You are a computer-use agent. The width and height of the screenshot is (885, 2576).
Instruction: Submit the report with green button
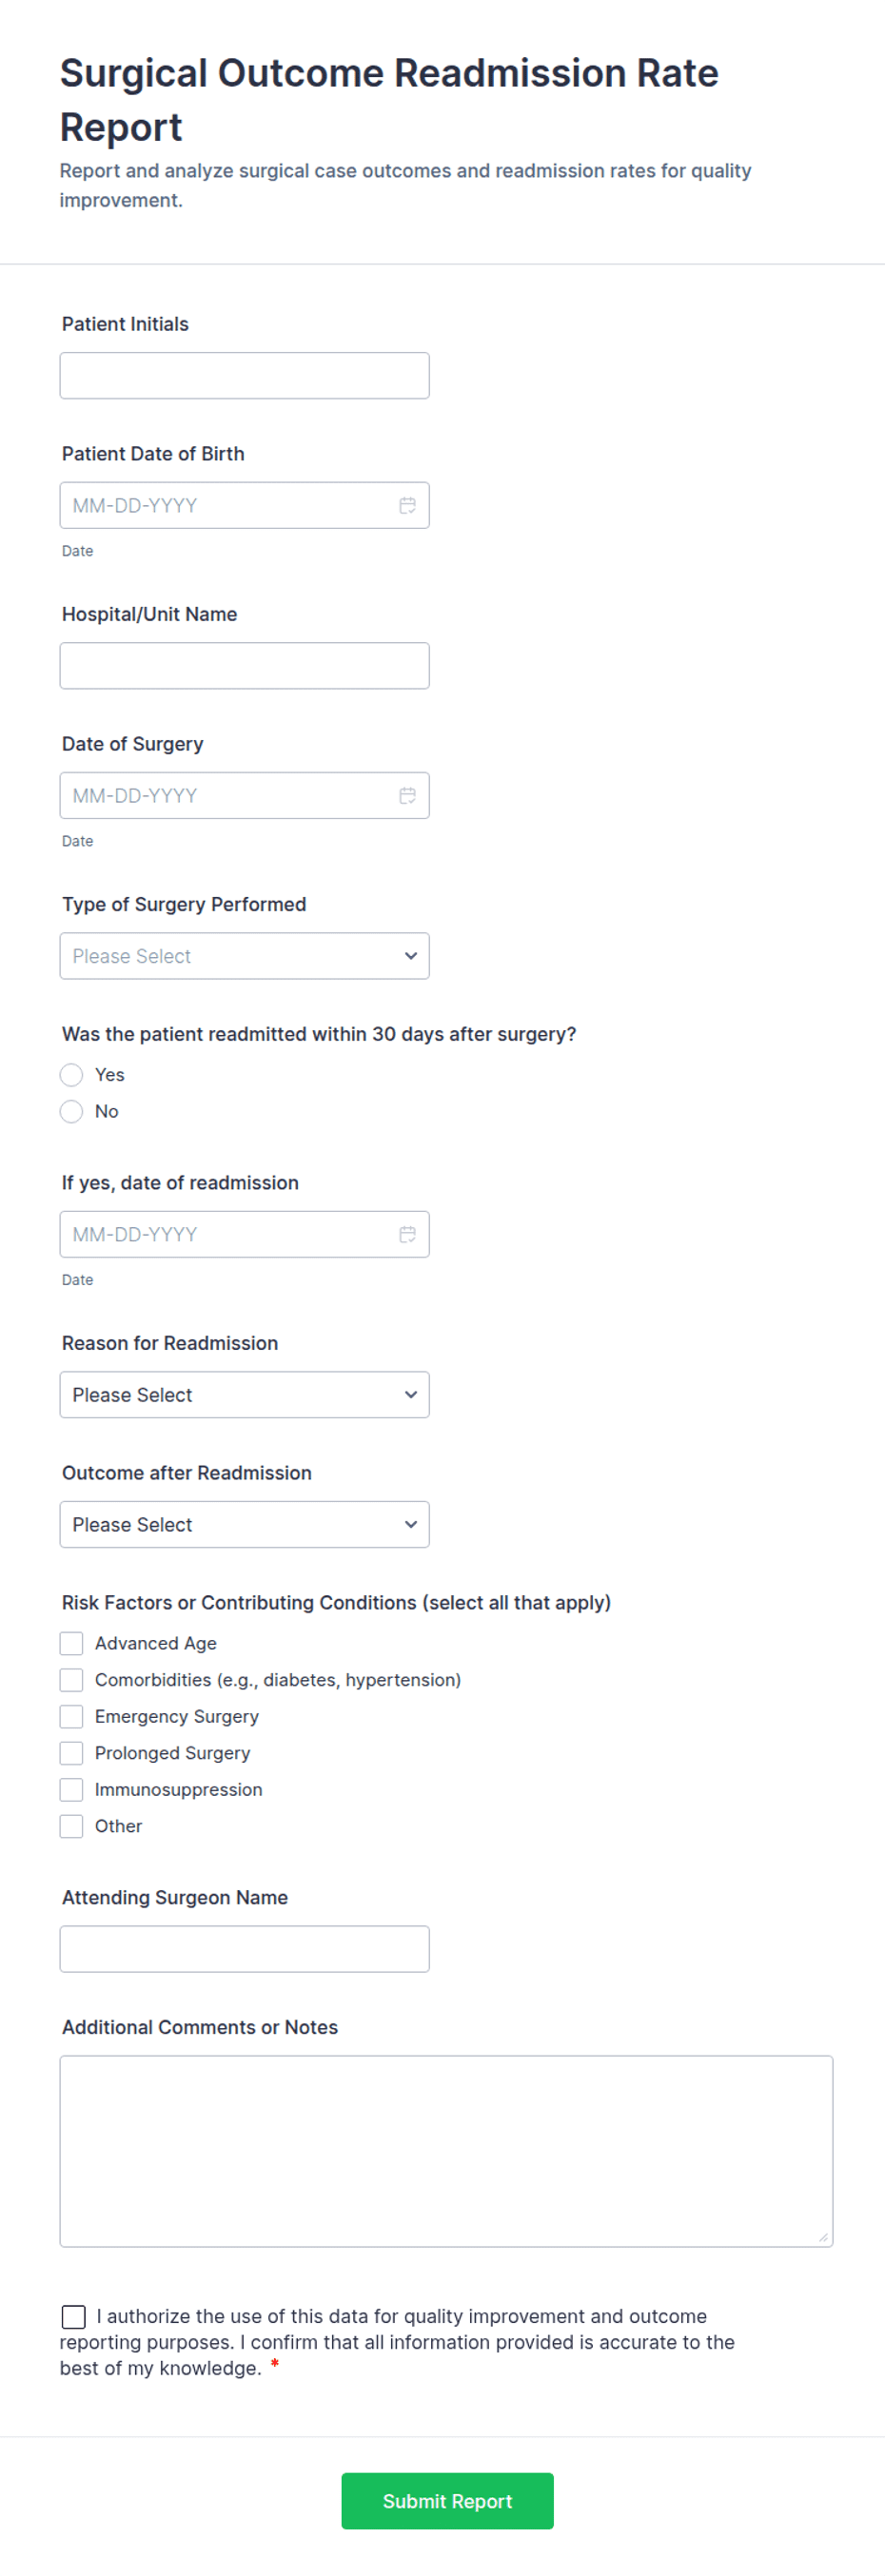click(x=447, y=2500)
